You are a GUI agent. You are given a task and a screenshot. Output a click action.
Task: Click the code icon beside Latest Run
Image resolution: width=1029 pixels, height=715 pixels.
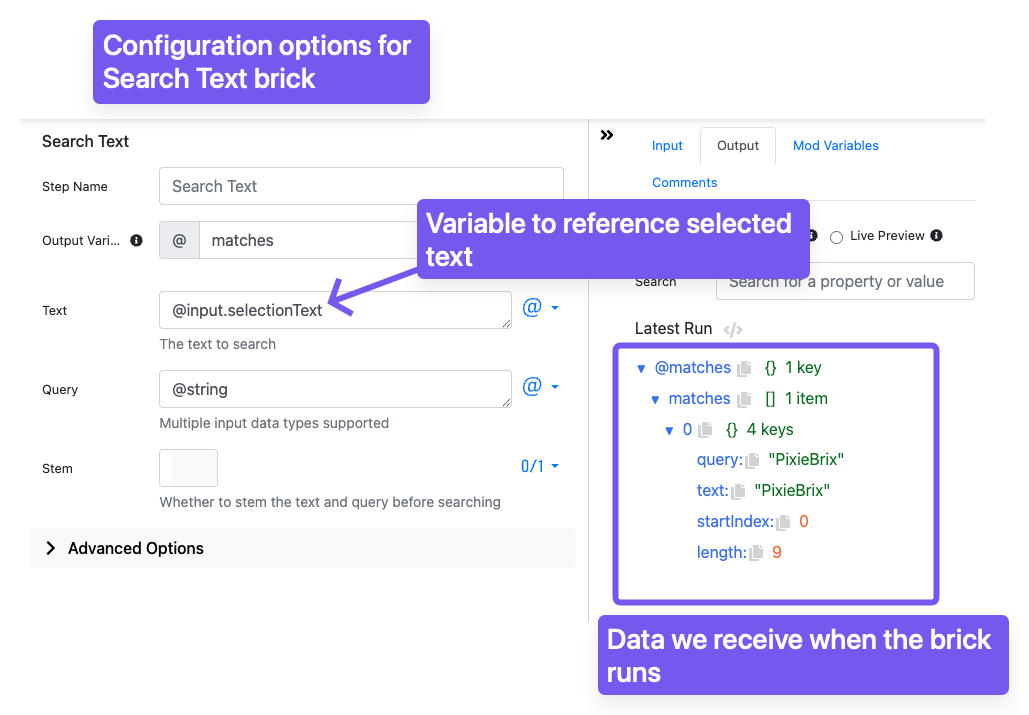pyautogui.click(x=733, y=329)
